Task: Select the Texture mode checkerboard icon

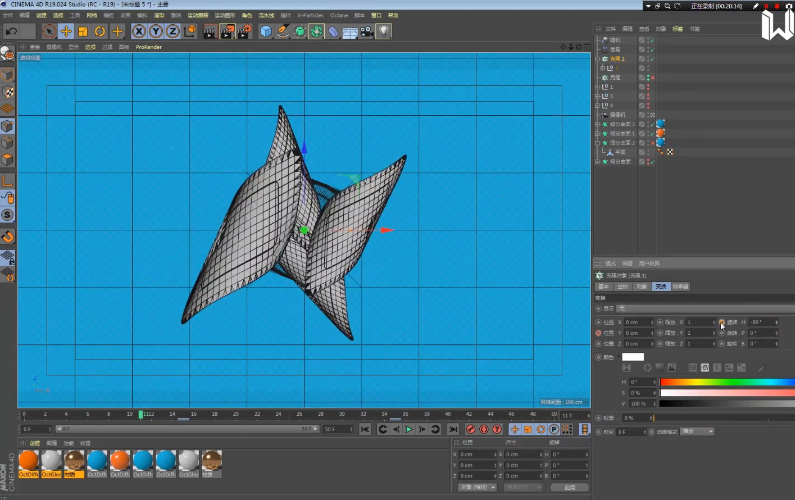Action: coord(7,92)
